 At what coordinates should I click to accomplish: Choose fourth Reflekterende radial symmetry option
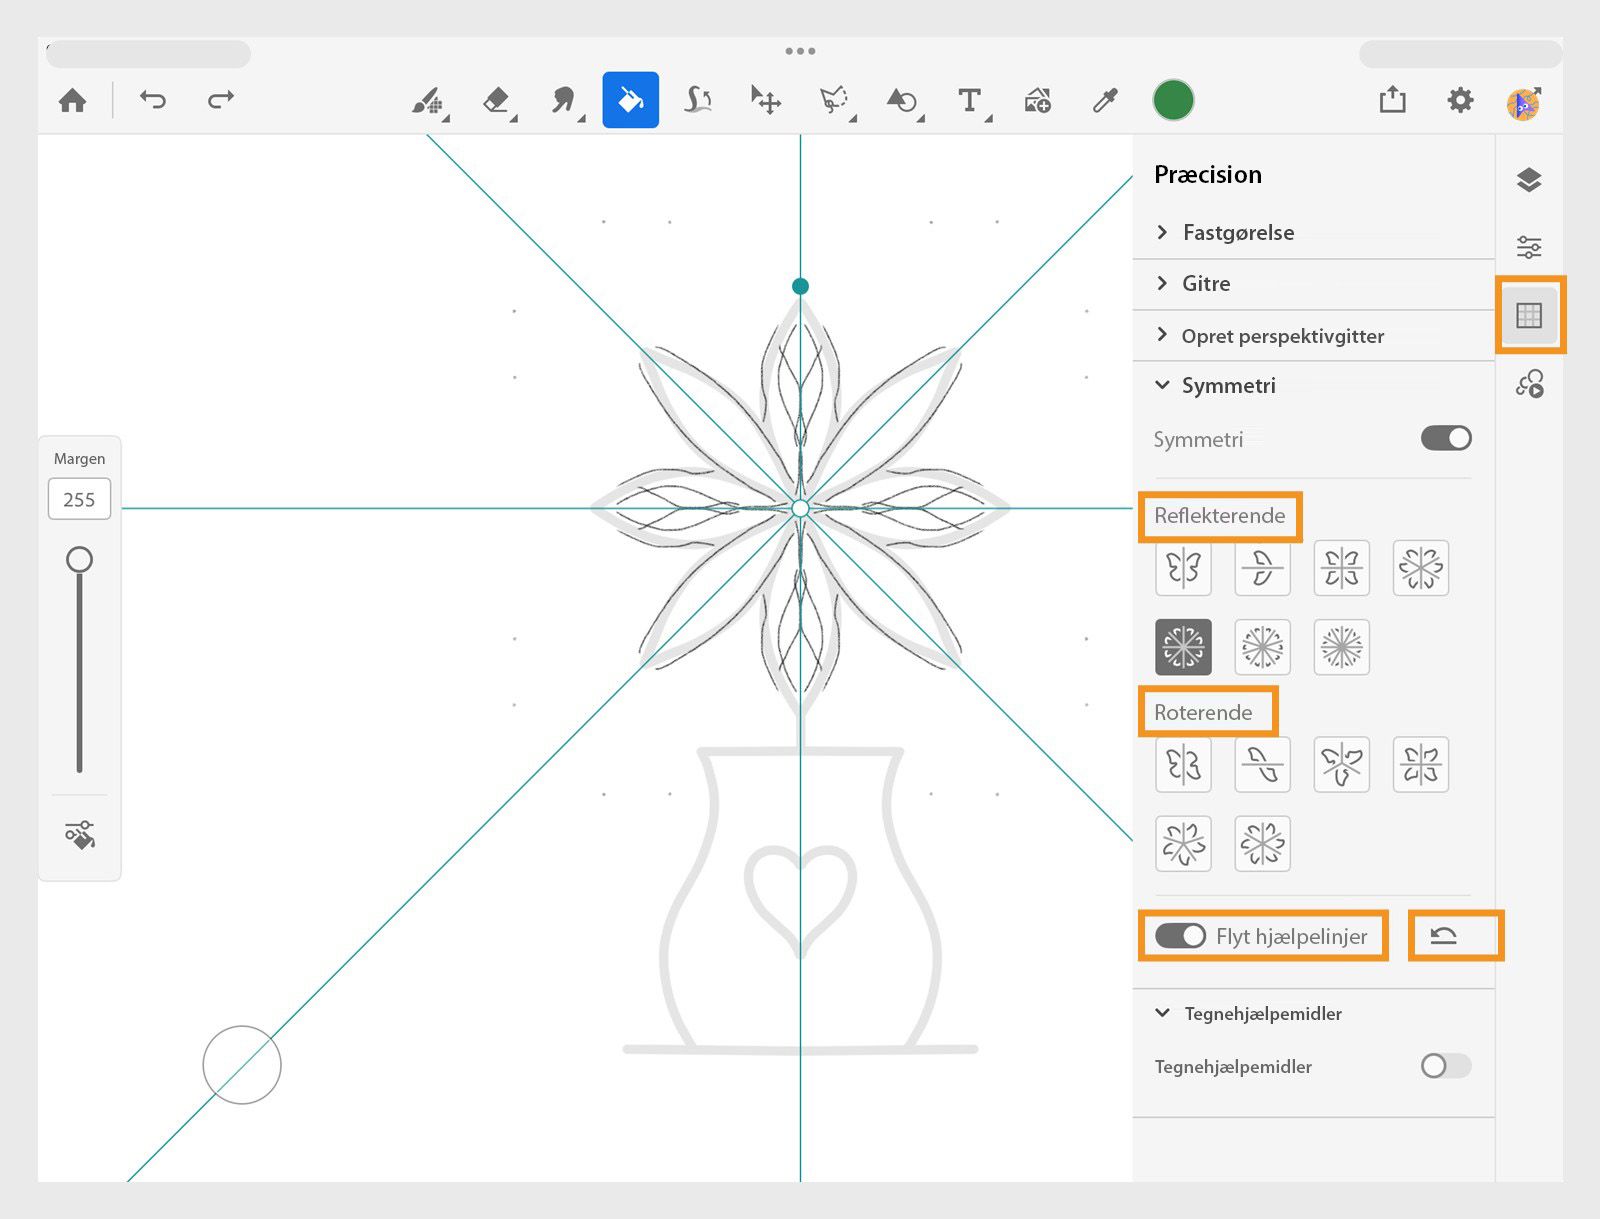[x=1420, y=568]
